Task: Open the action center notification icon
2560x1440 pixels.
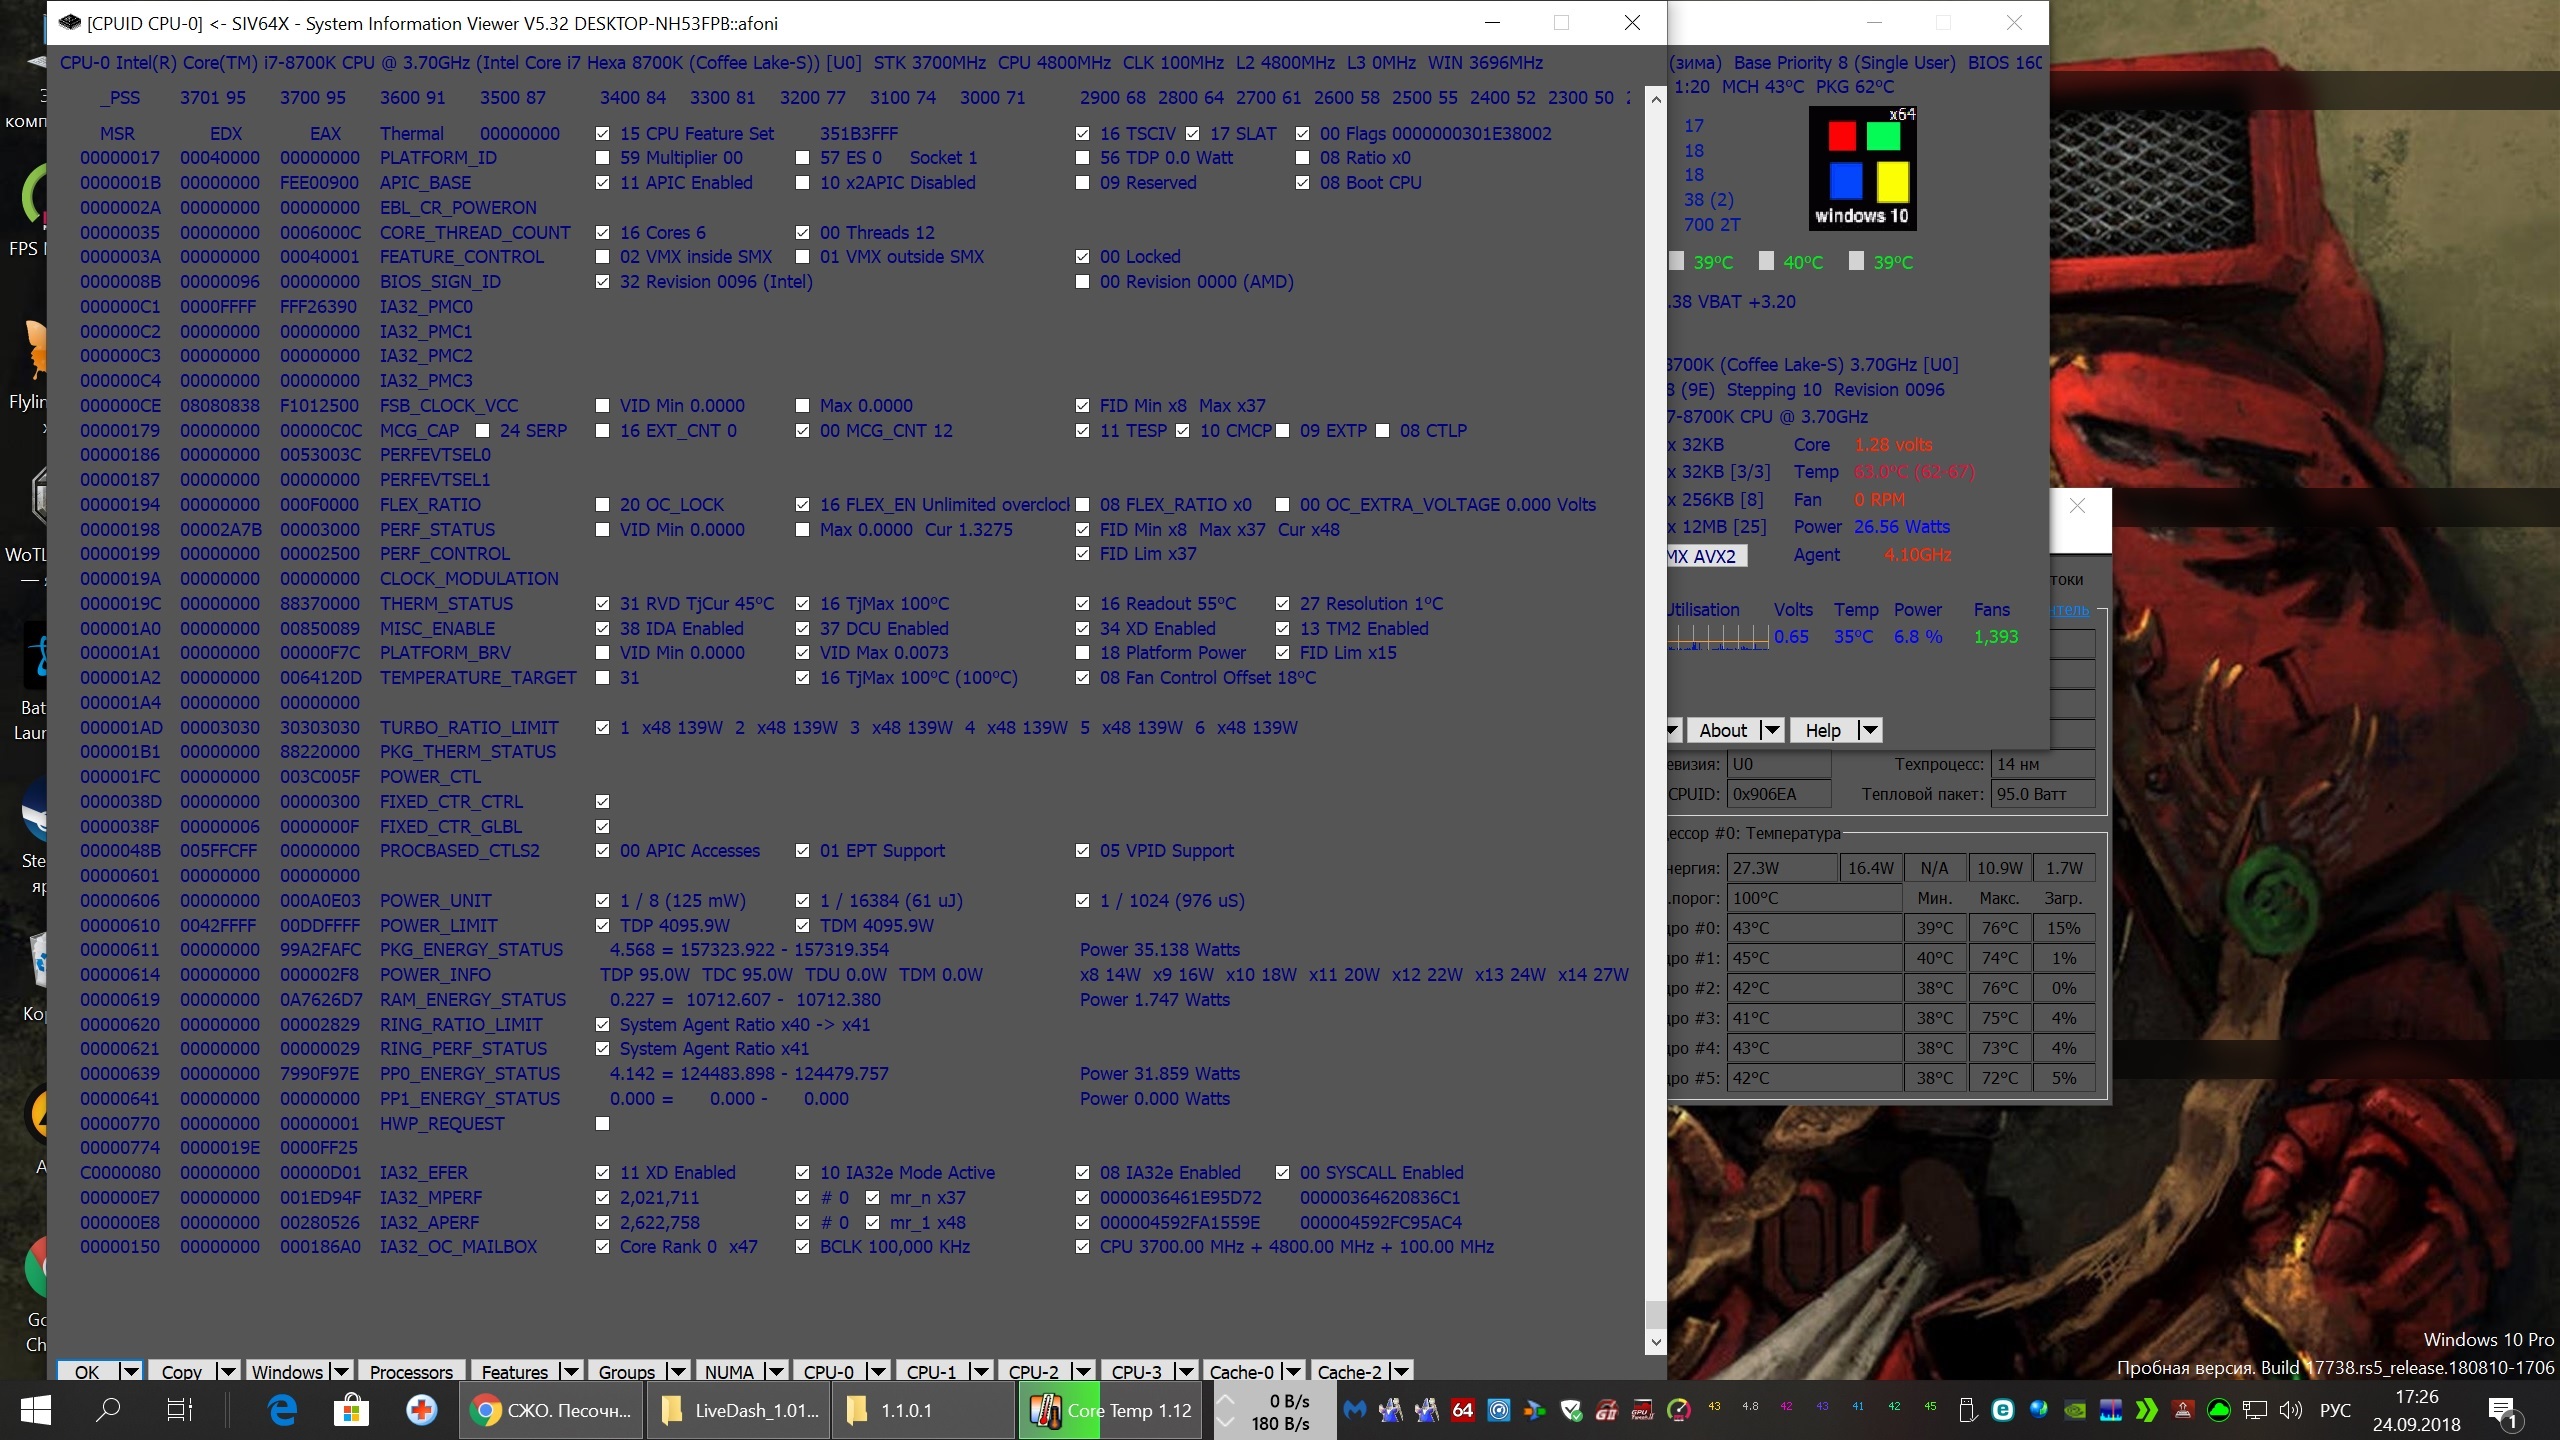Action: tap(2503, 1411)
